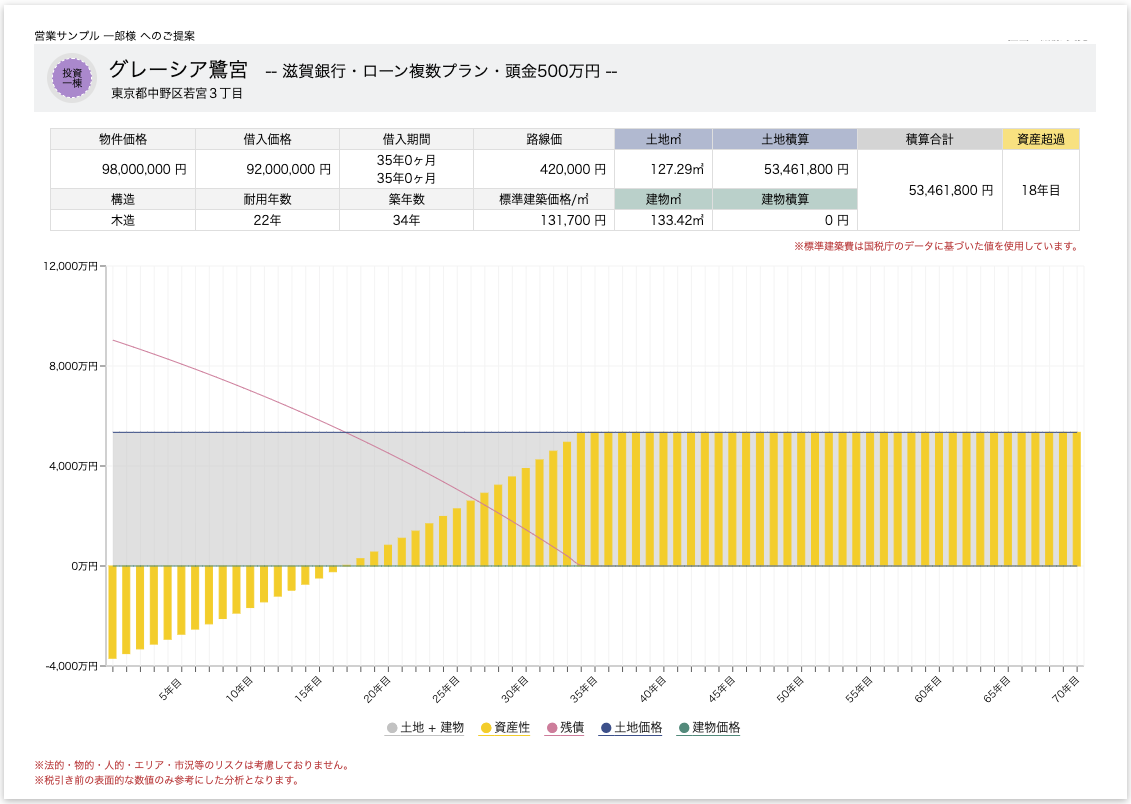Image resolution: width=1131 pixels, height=804 pixels.
Task: Toggle the 建物価格 legend series
Action: (709, 728)
